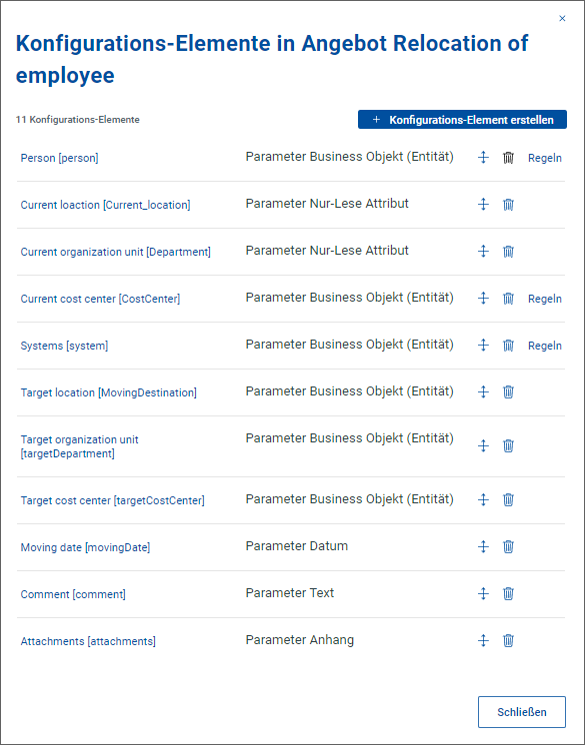The image size is (585, 745).
Task: Click move icon for Target cost center row
Action: 483,499
